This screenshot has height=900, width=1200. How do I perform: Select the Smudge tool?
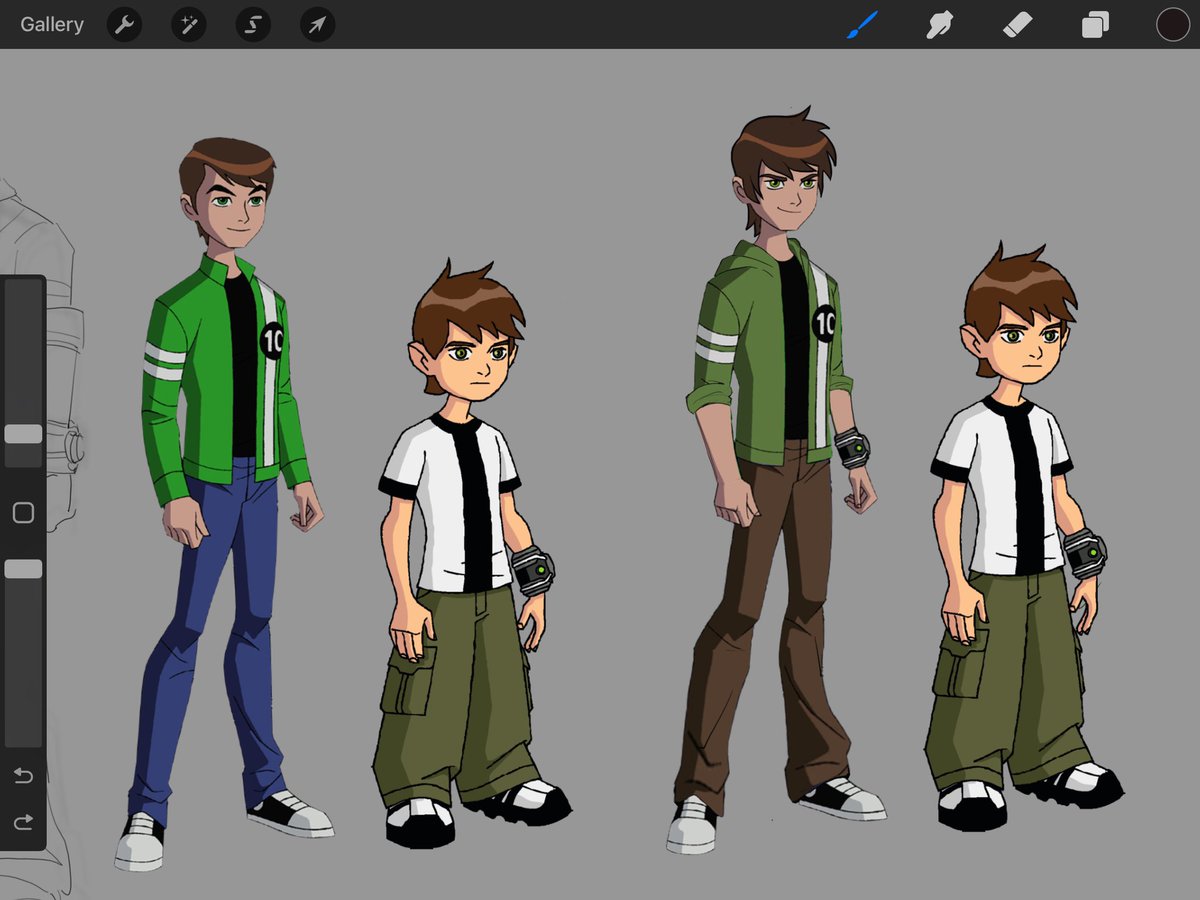pos(939,24)
